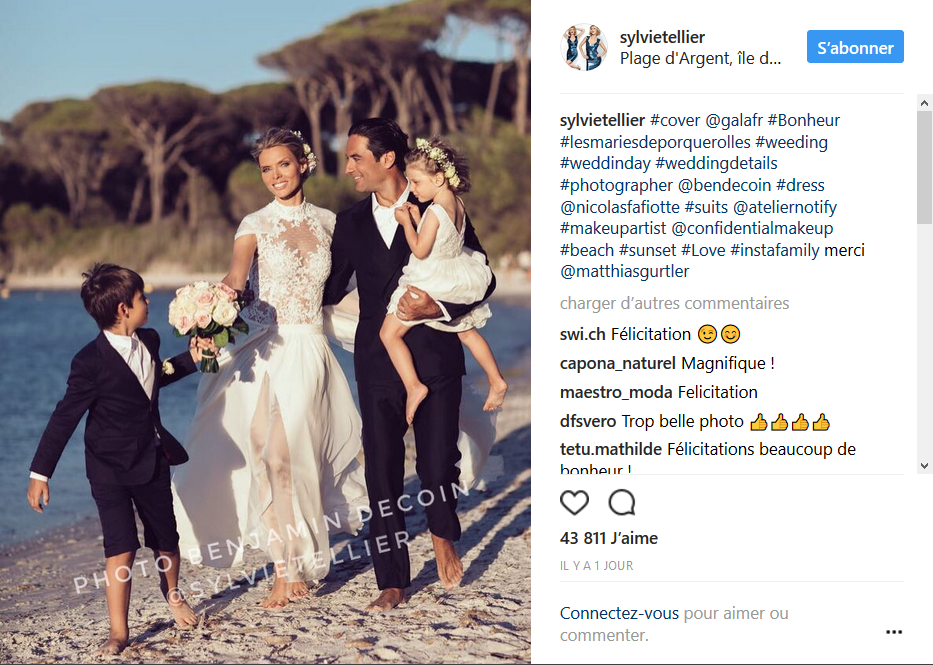Open sylvietellier profile avatar
This screenshot has width=933, height=665.
click(584, 47)
